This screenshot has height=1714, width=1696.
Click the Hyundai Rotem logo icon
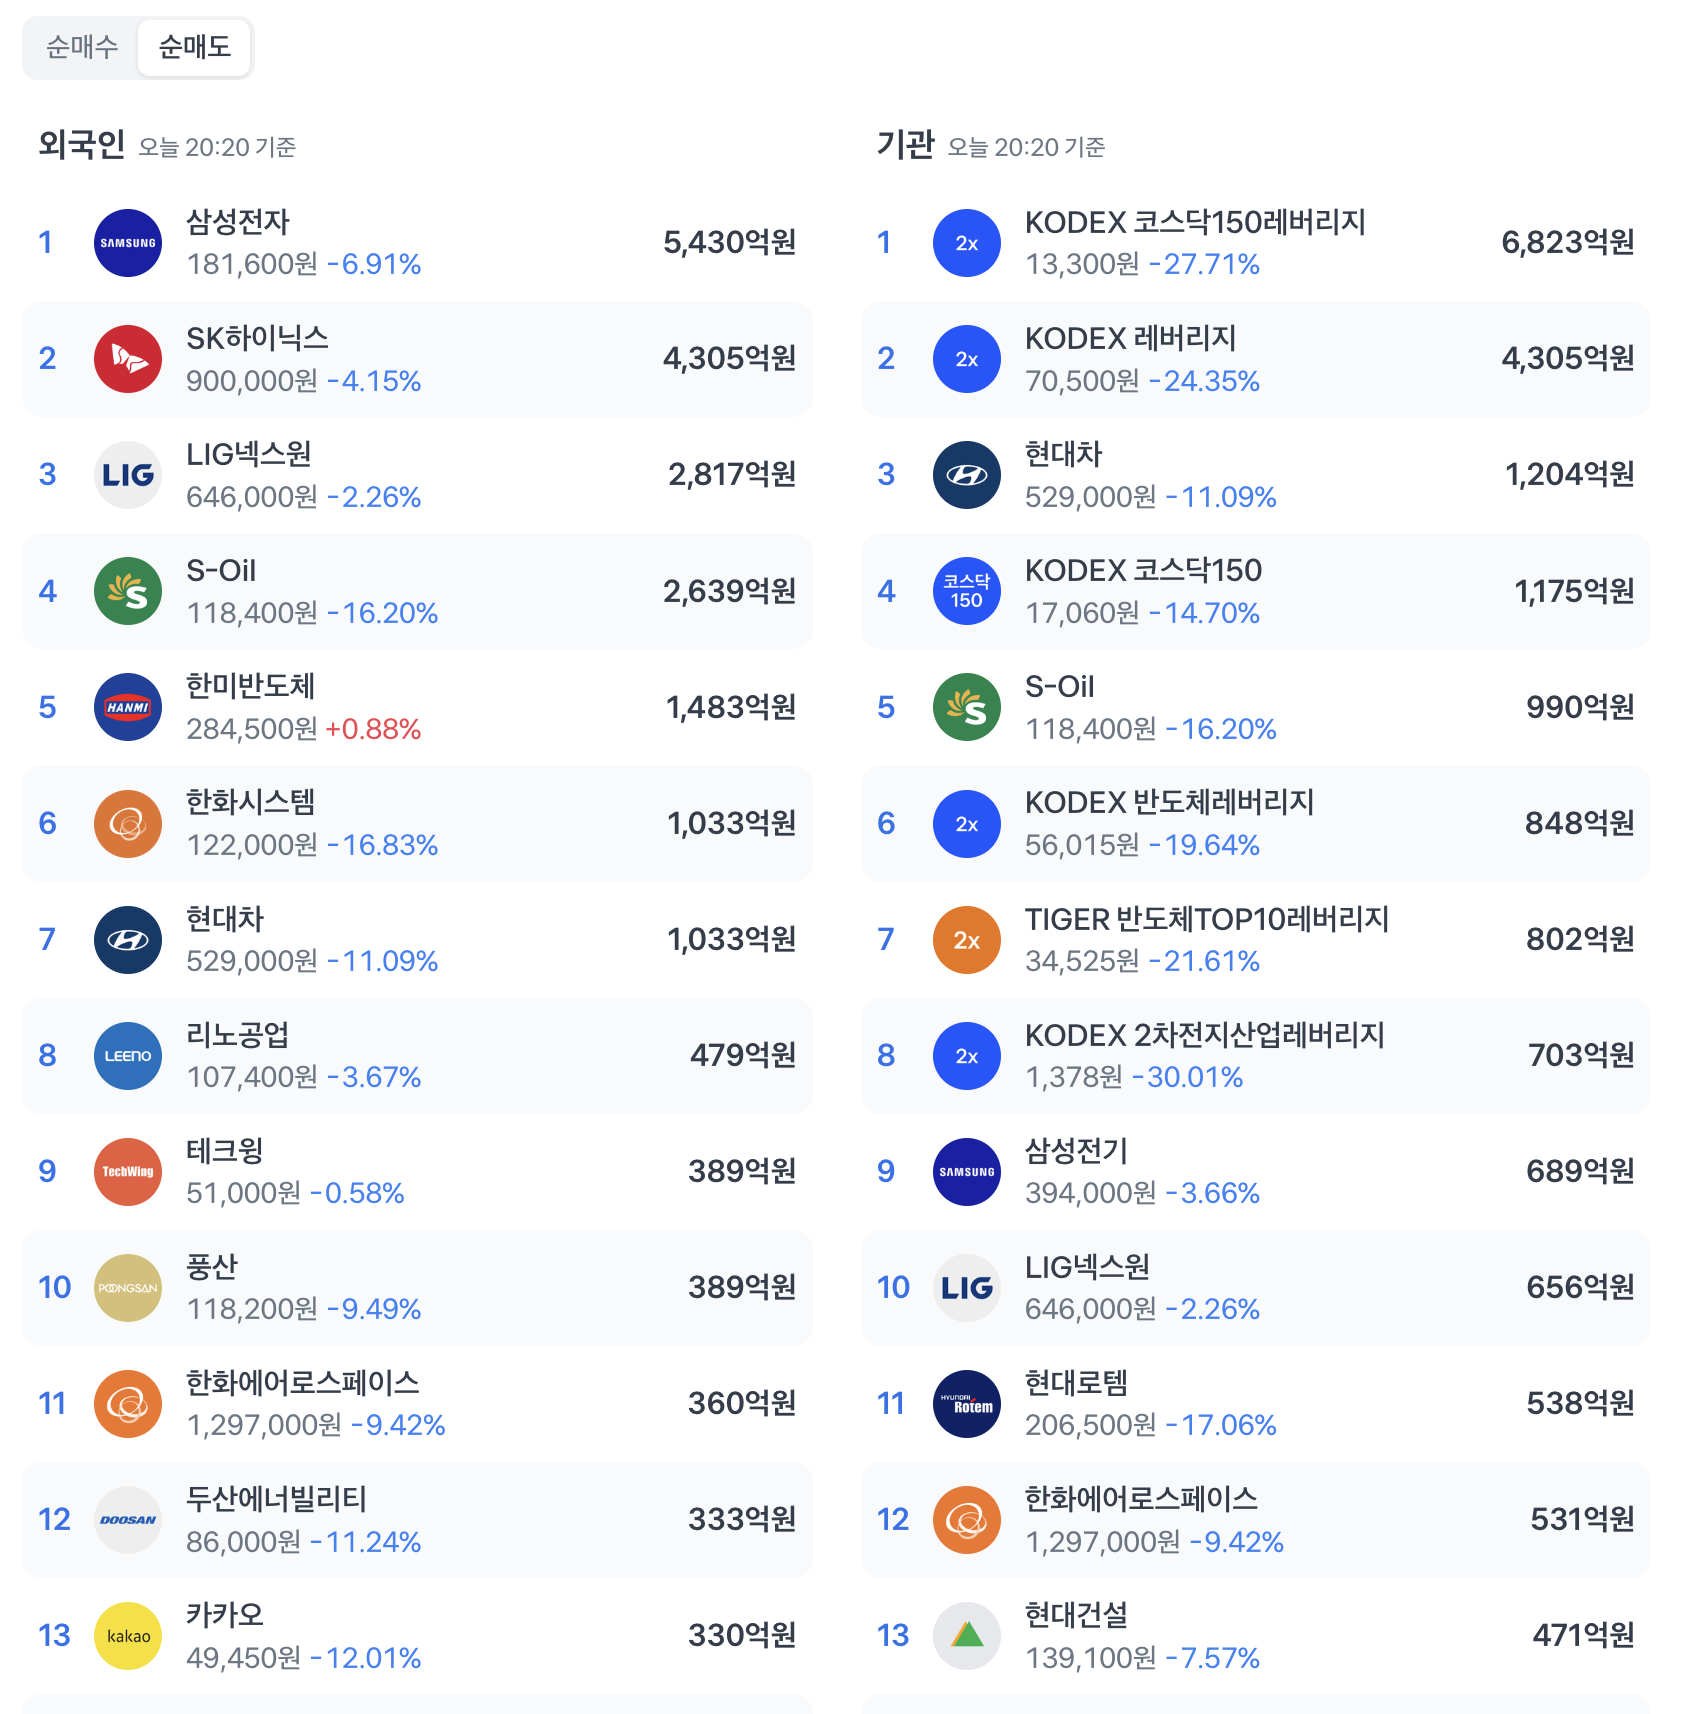click(966, 1404)
